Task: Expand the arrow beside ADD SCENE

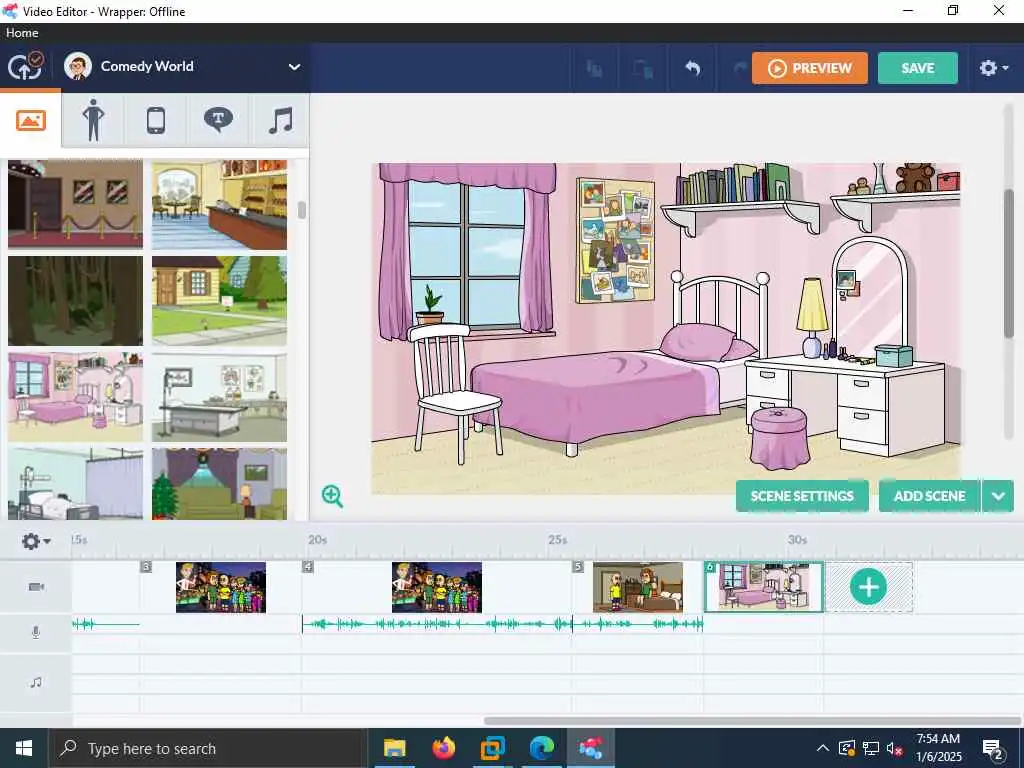Action: (998, 496)
